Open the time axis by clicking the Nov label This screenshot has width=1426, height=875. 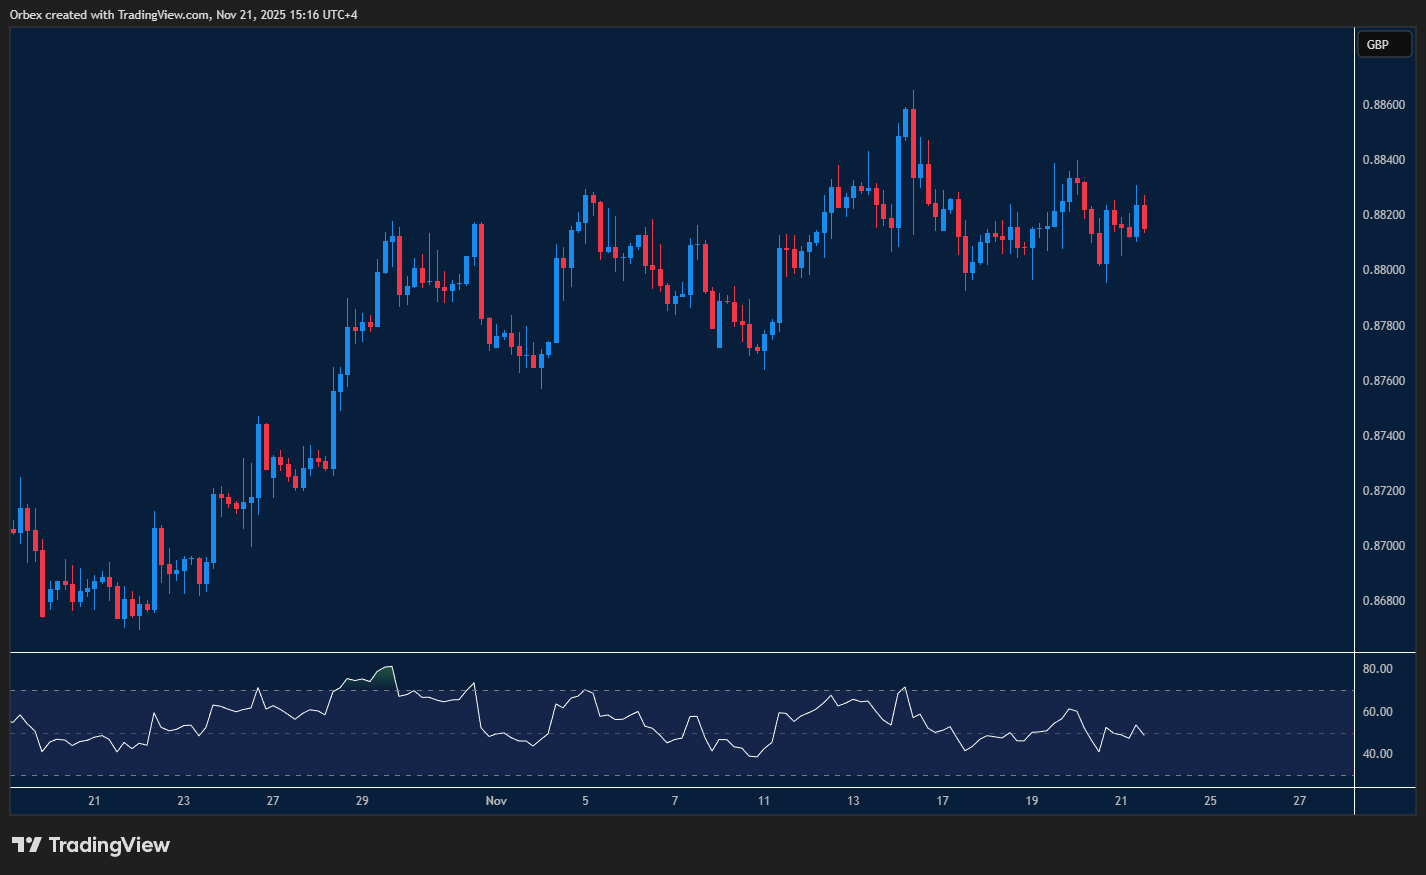point(495,801)
